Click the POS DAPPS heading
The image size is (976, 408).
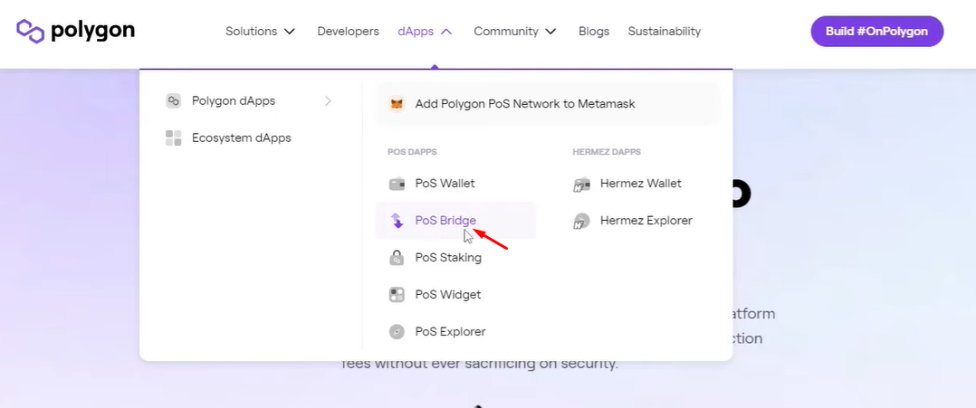click(412, 152)
